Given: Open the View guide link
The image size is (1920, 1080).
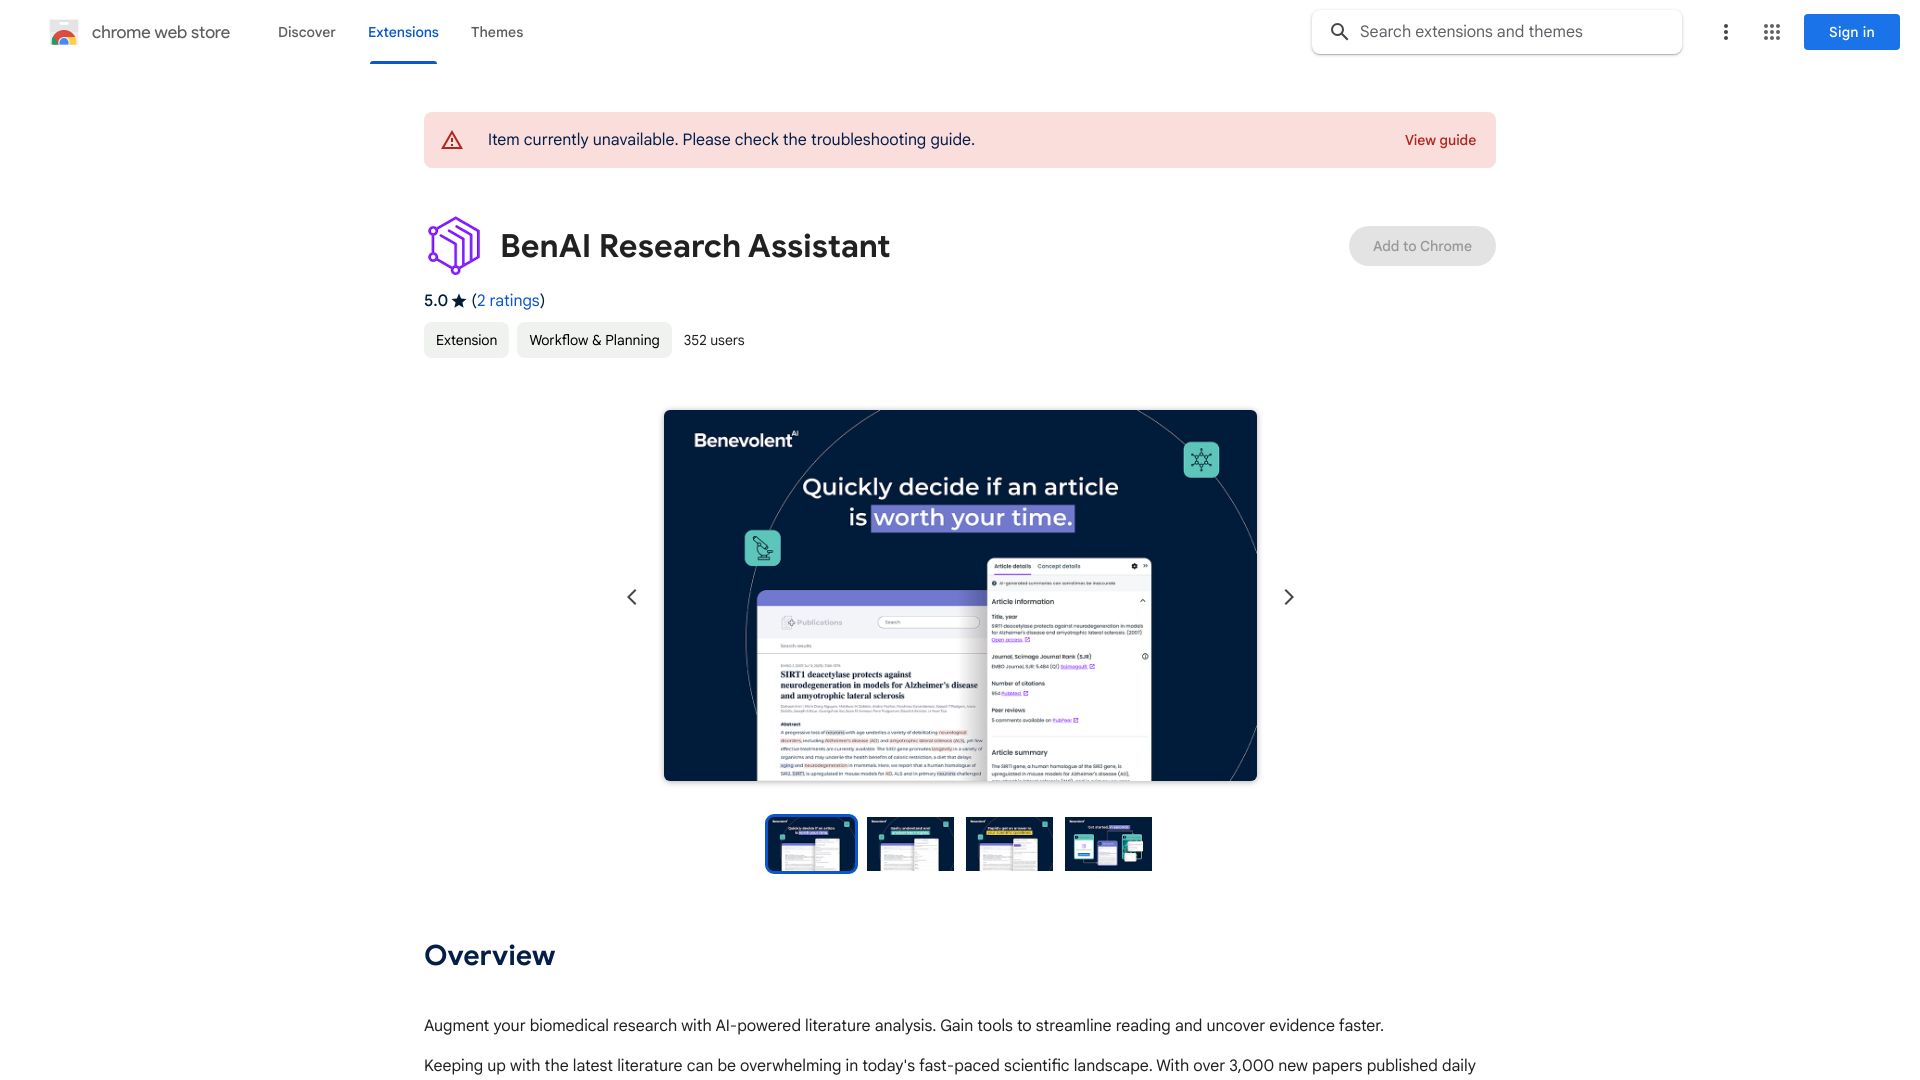Looking at the screenshot, I should [x=1439, y=140].
